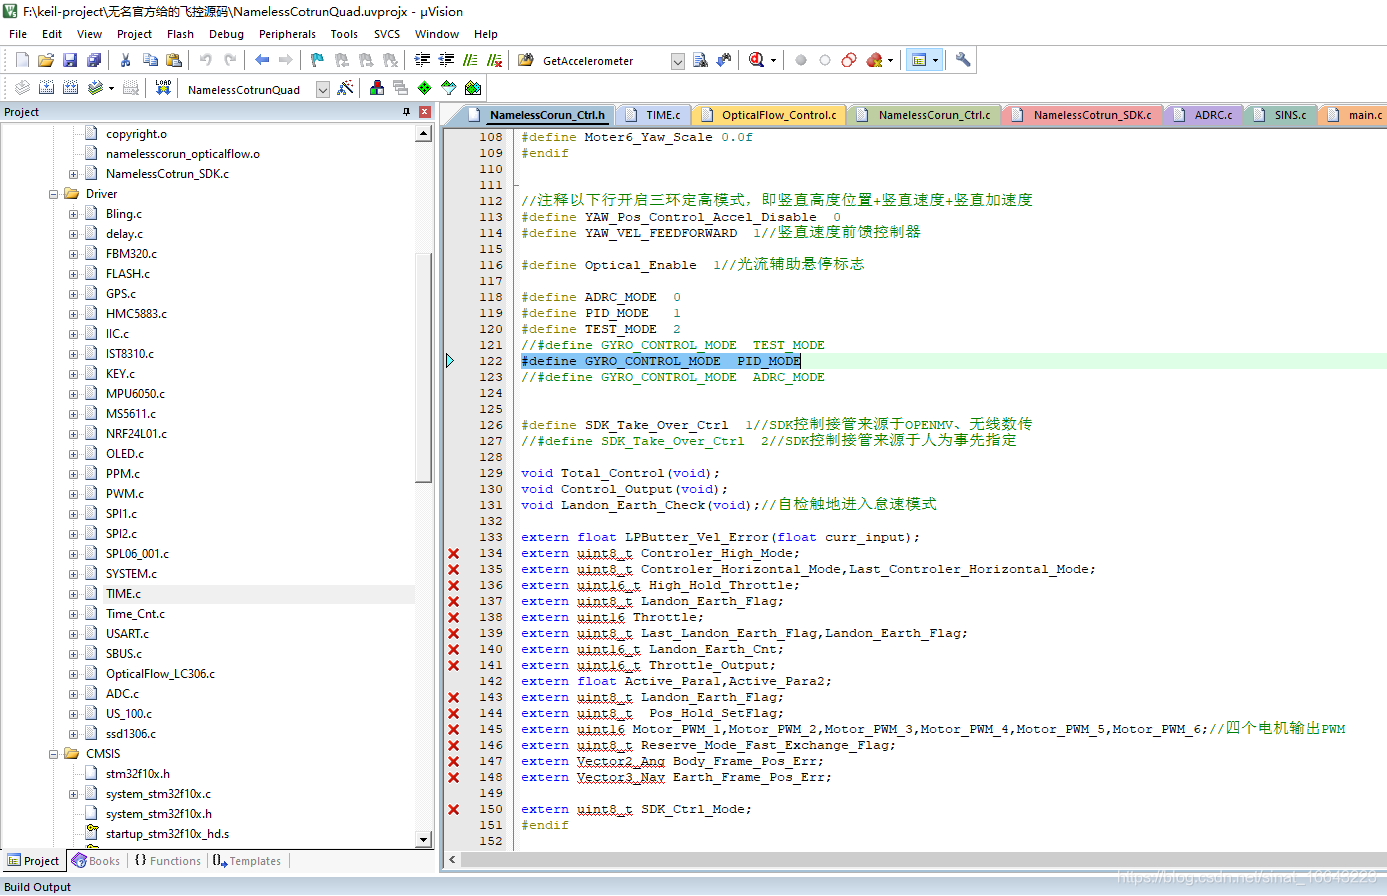Toggle auto-hide pin on Project panel
Screen dimensions: 1387x896
pyautogui.click(x=406, y=112)
